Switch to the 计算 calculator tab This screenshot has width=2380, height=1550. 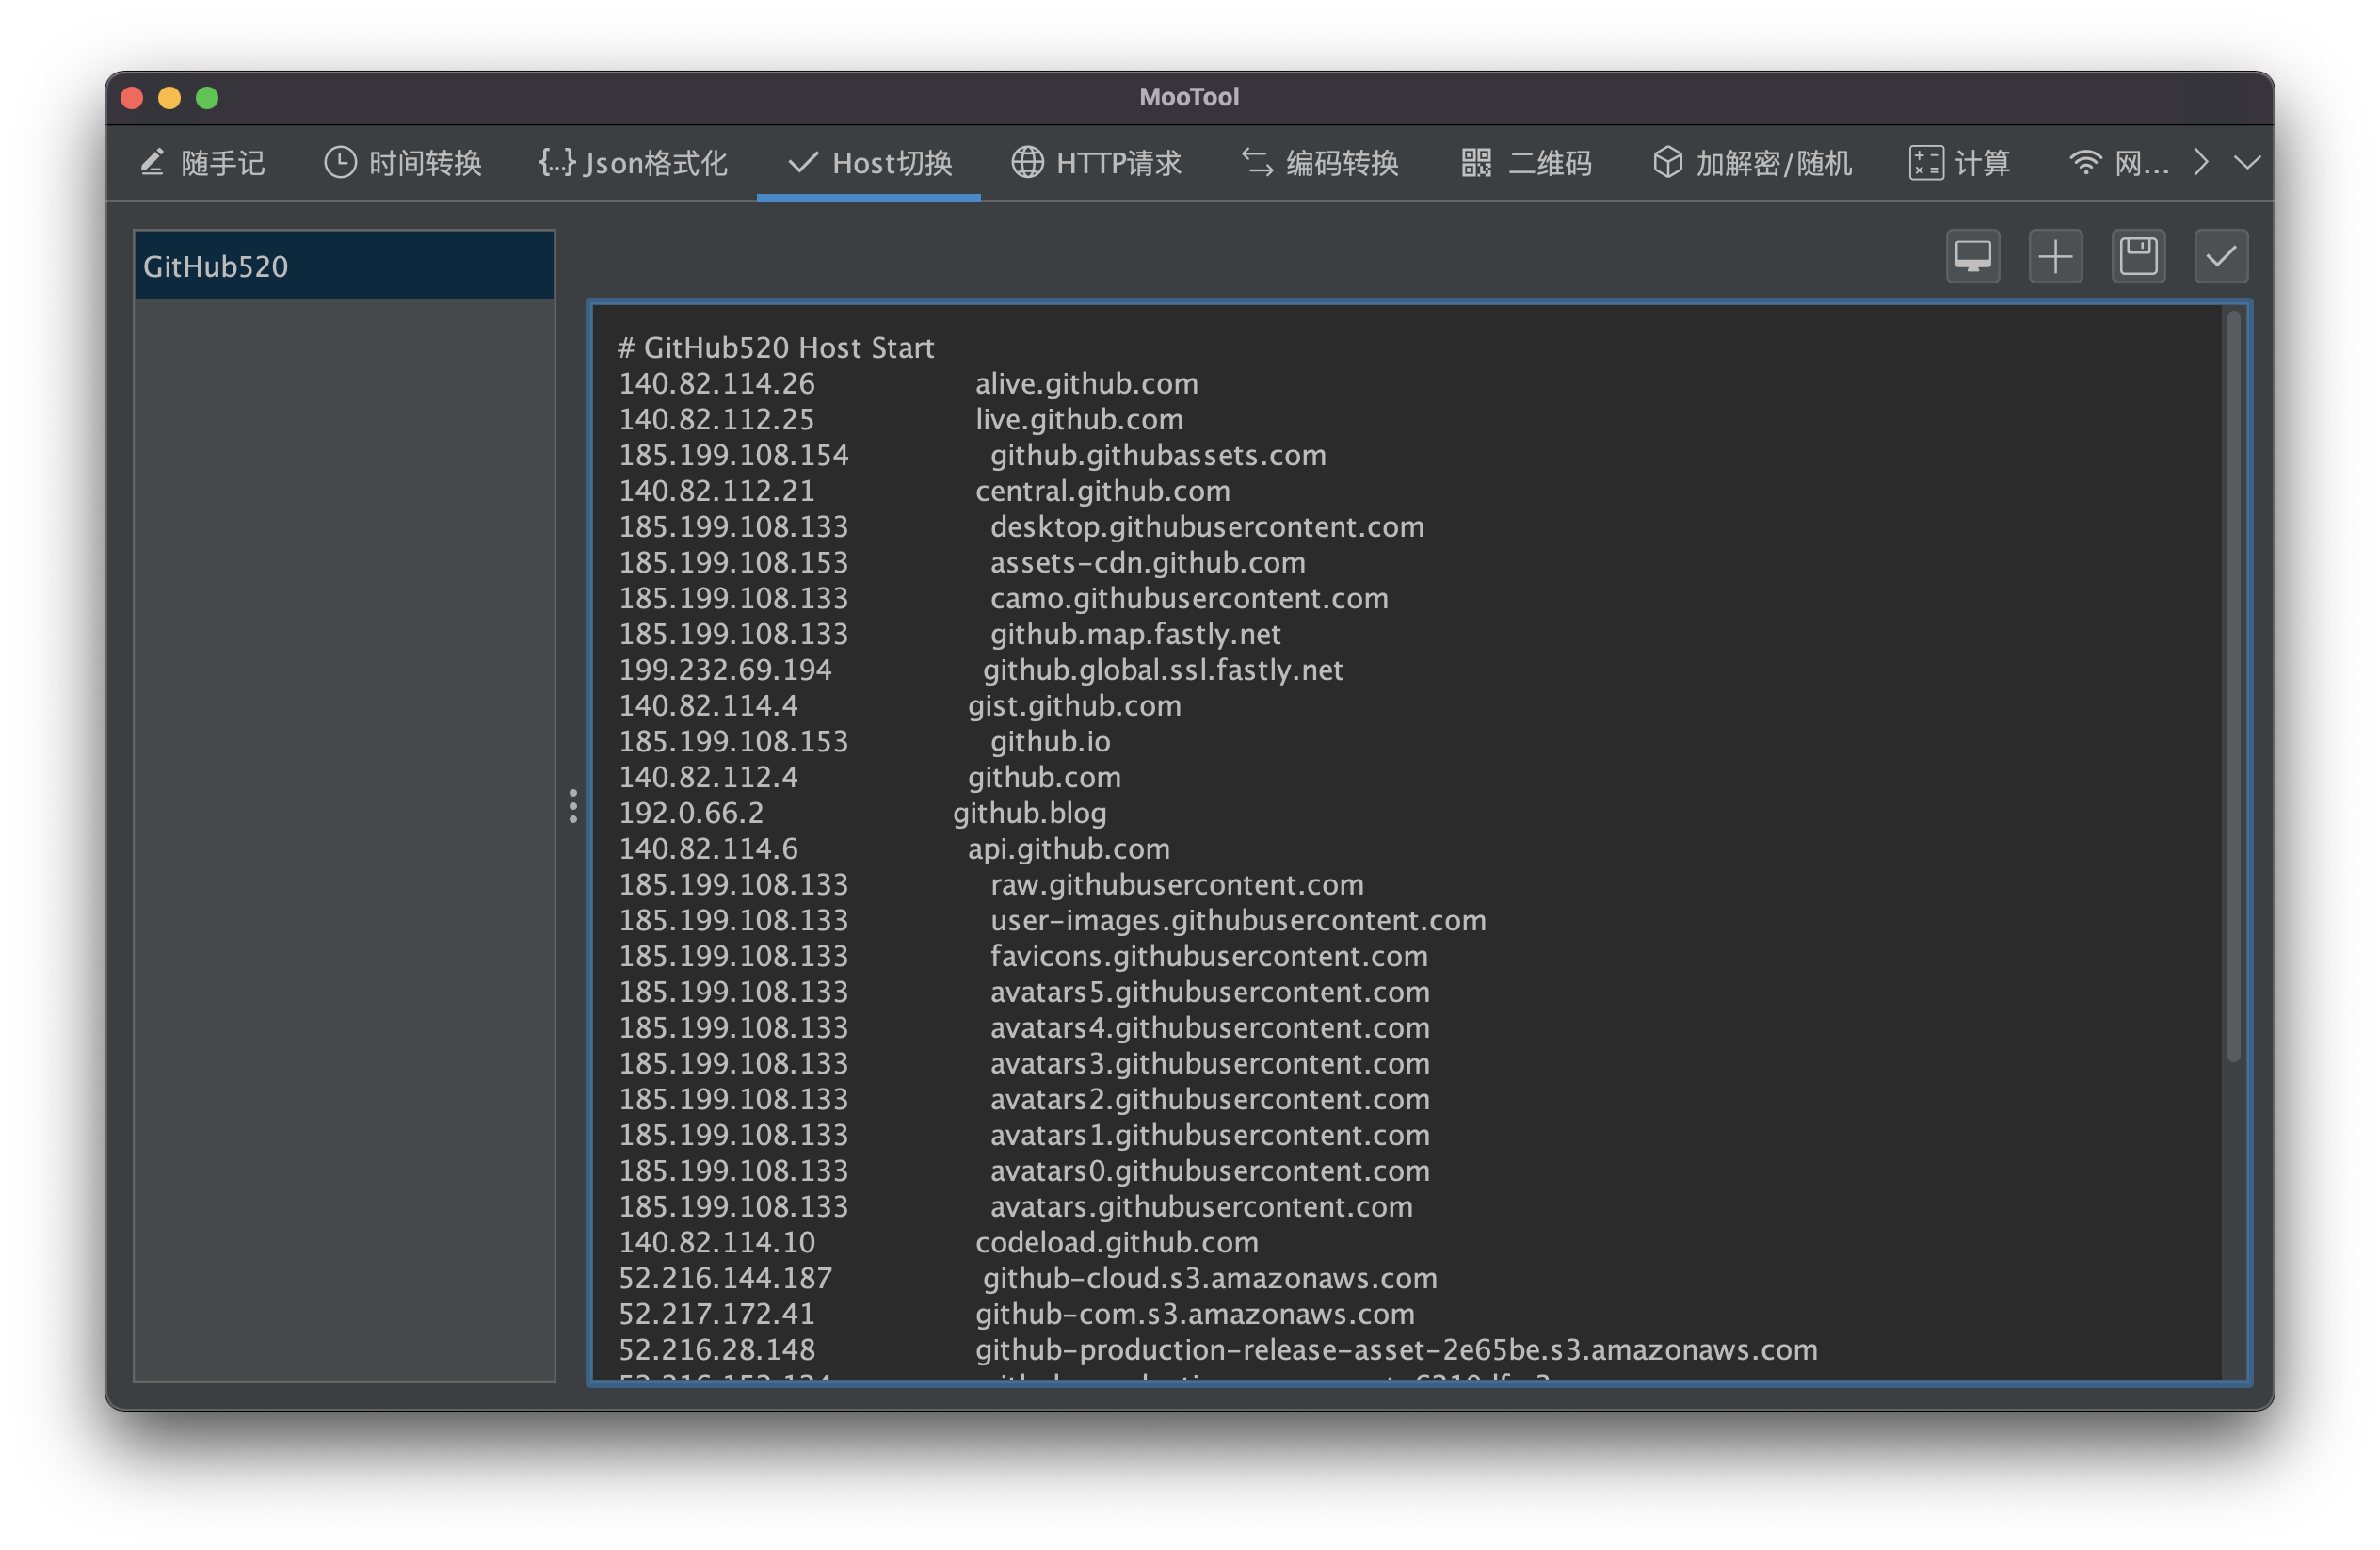click(1959, 163)
